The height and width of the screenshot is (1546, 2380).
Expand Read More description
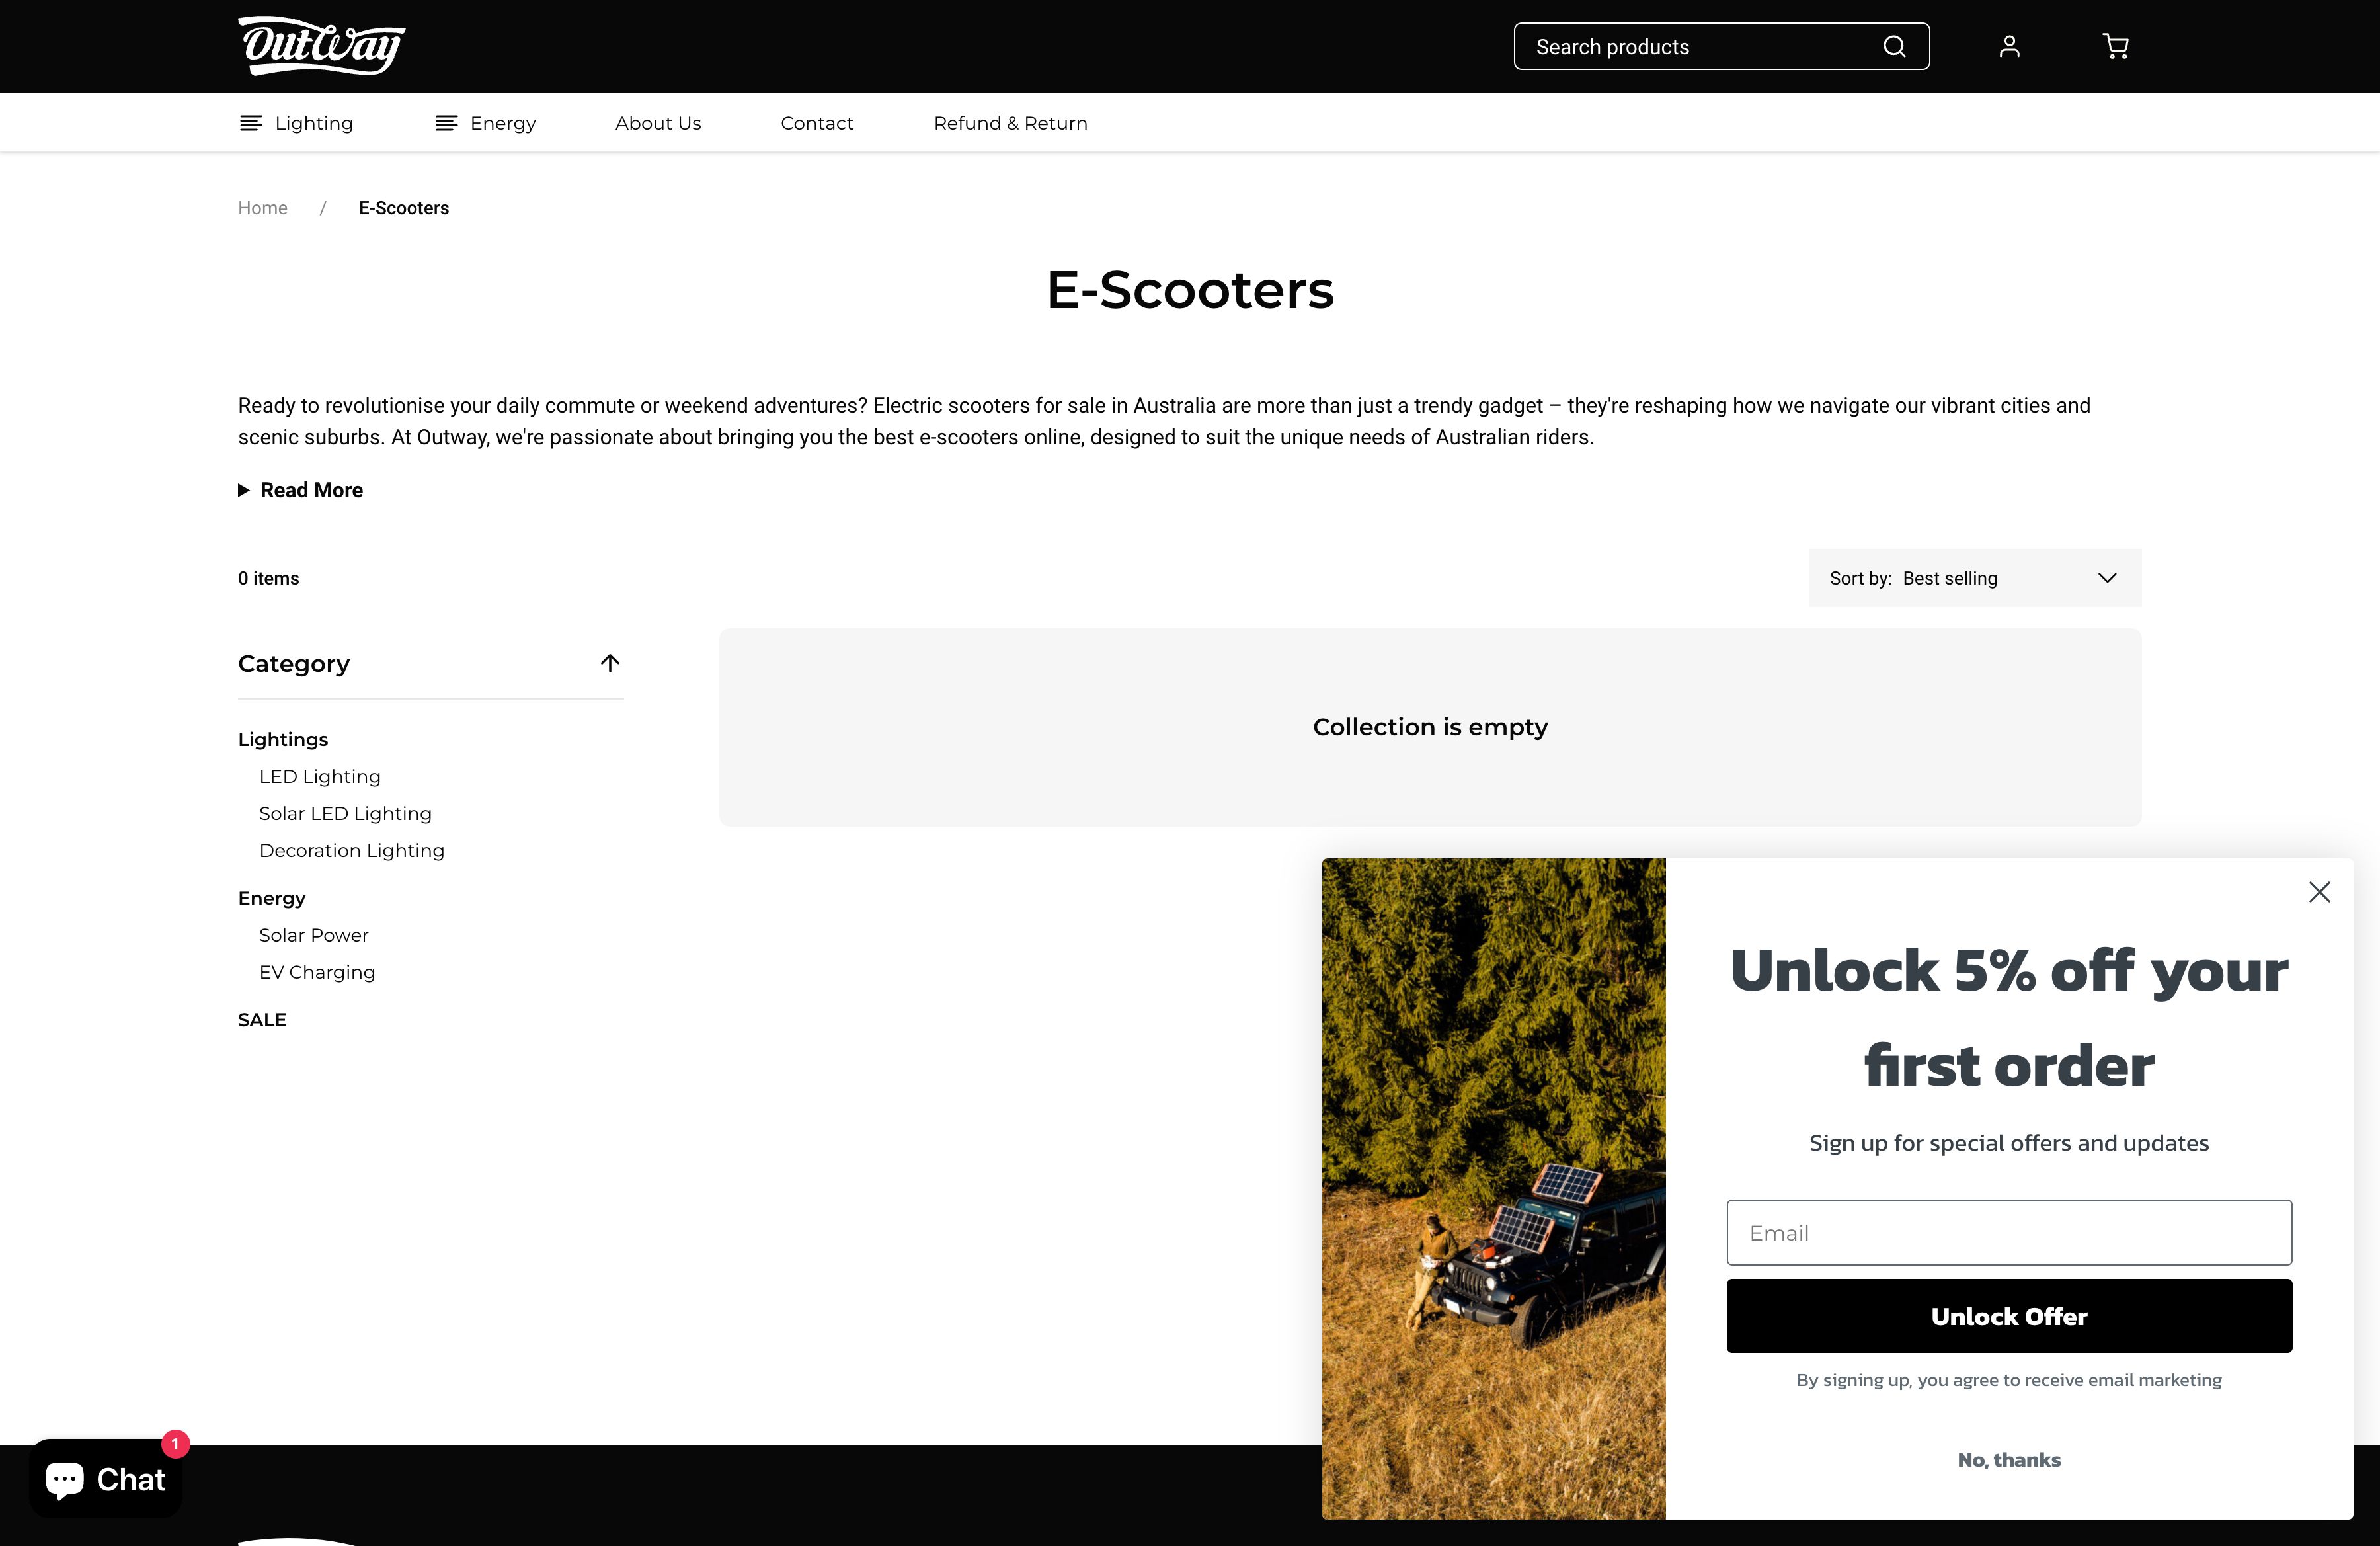[301, 490]
